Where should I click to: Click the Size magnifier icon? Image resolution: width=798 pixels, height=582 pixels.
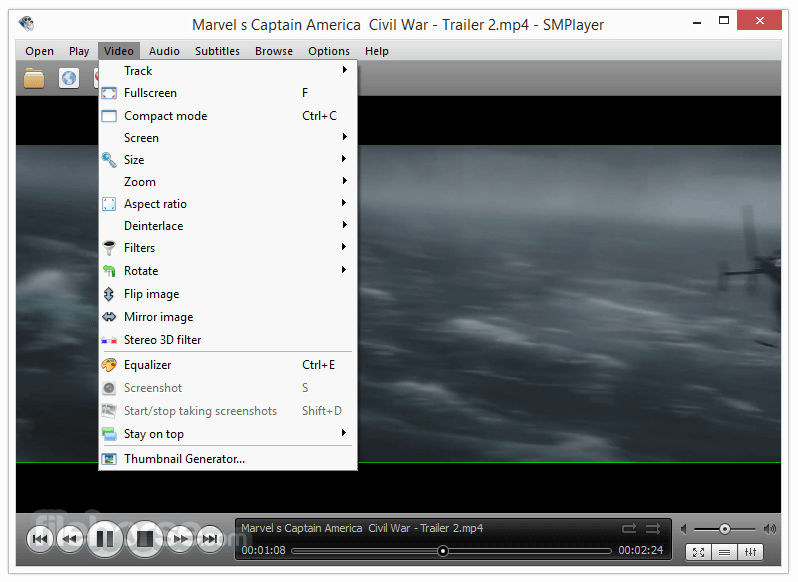click(109, 160)
